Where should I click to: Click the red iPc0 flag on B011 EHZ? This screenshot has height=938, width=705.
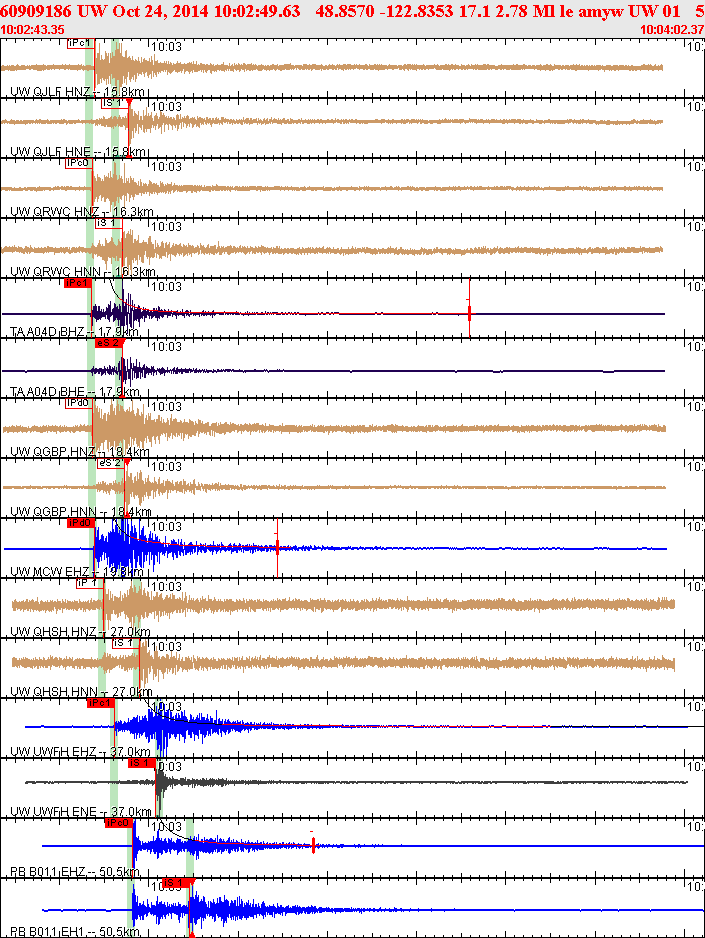pos(118,823)
